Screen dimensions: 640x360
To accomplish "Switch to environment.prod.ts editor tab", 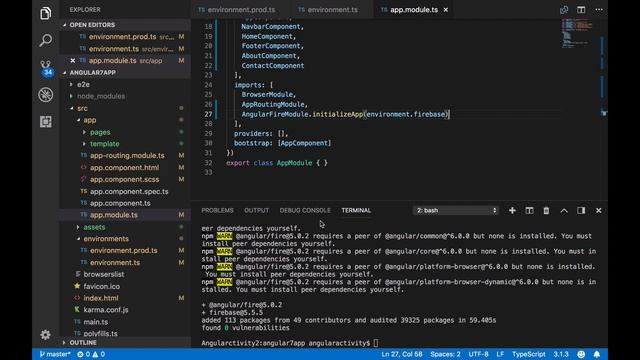I will [x=241, y=10].
